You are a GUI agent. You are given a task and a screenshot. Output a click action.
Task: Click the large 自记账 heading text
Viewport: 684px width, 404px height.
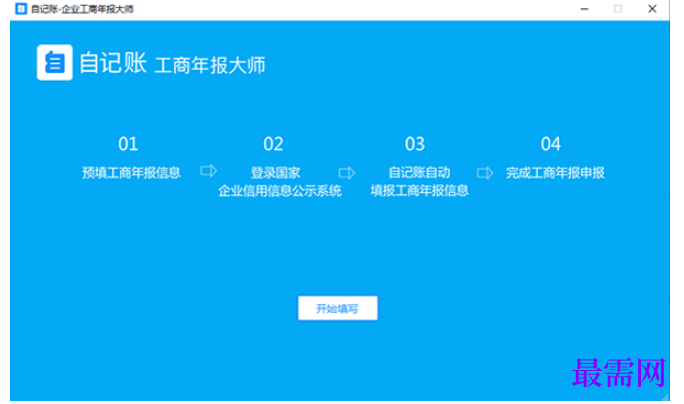(x=113, y=63)
